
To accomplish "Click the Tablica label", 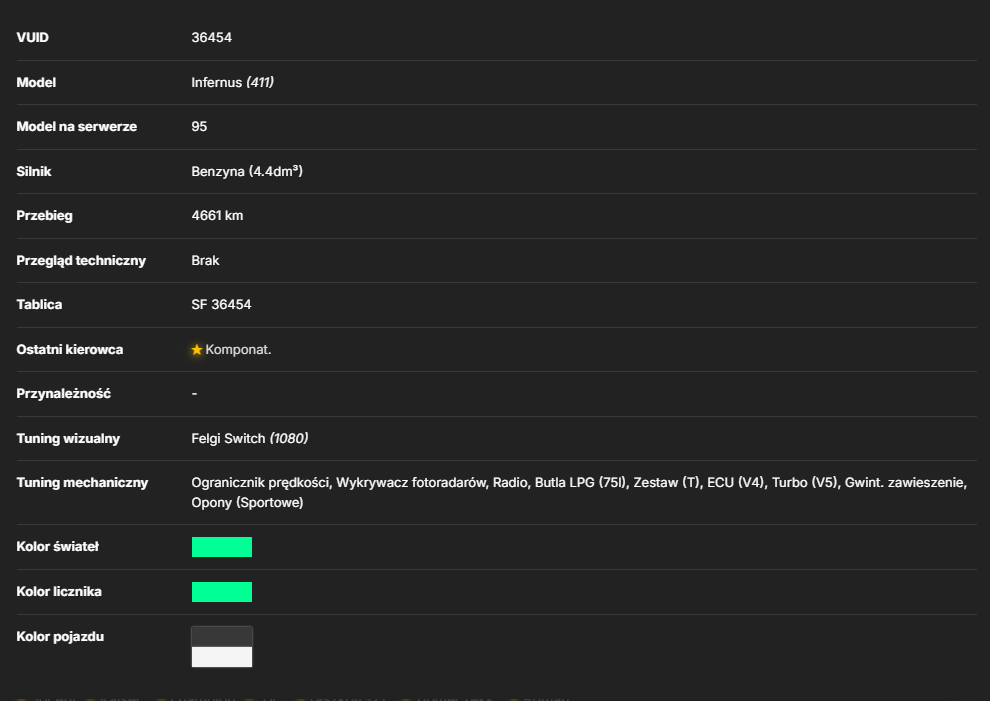I will [39, 304].
